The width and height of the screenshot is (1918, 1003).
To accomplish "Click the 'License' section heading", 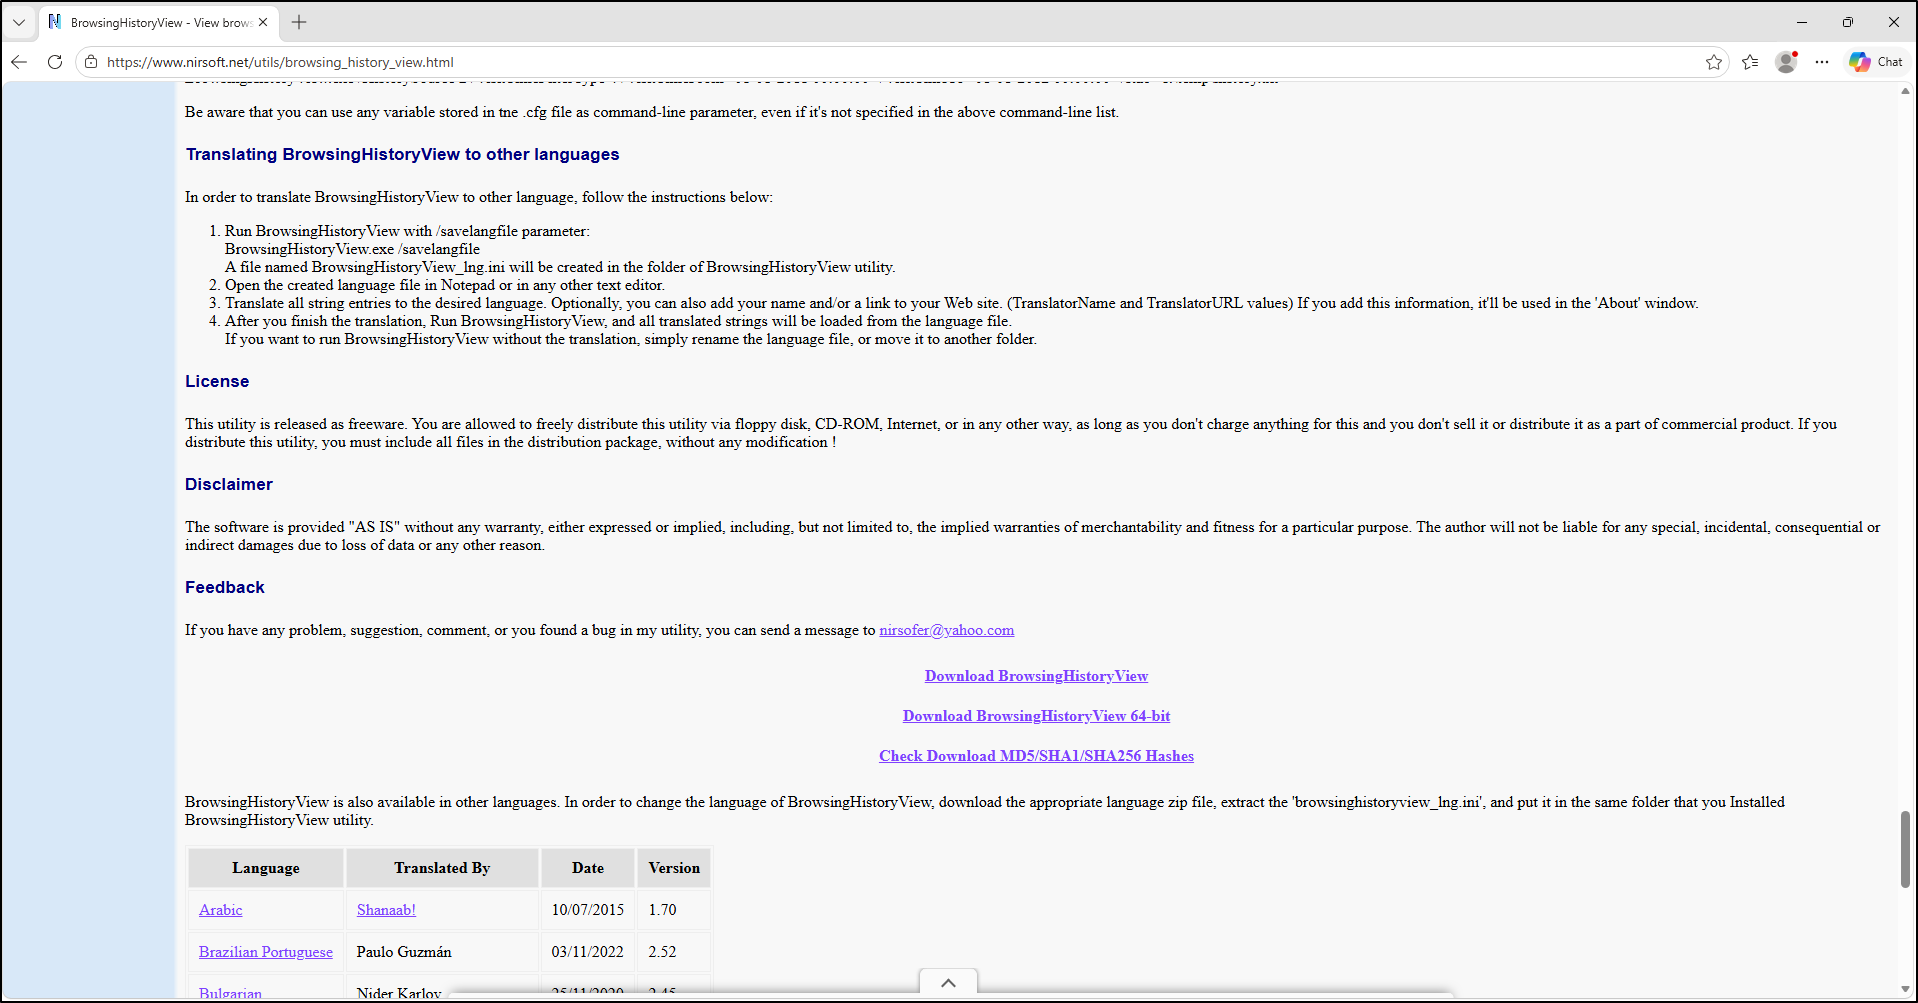I will [x=217, y=381].
